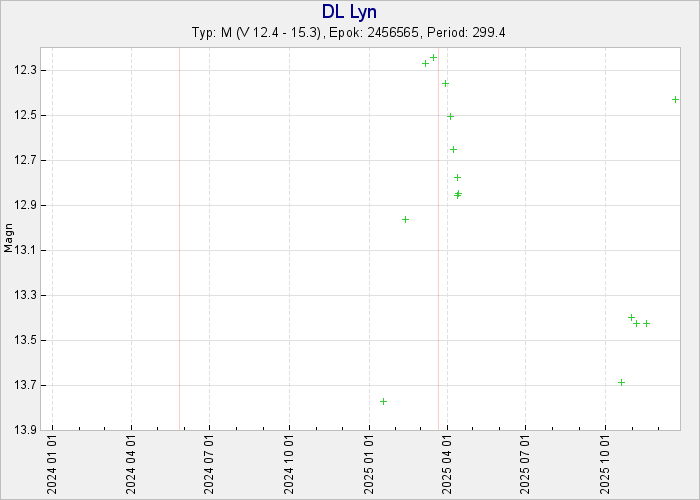This screenshot has height=500, width=700.
Task: Select the gray data point near magnitude 12.96
Action: point(405,219)
